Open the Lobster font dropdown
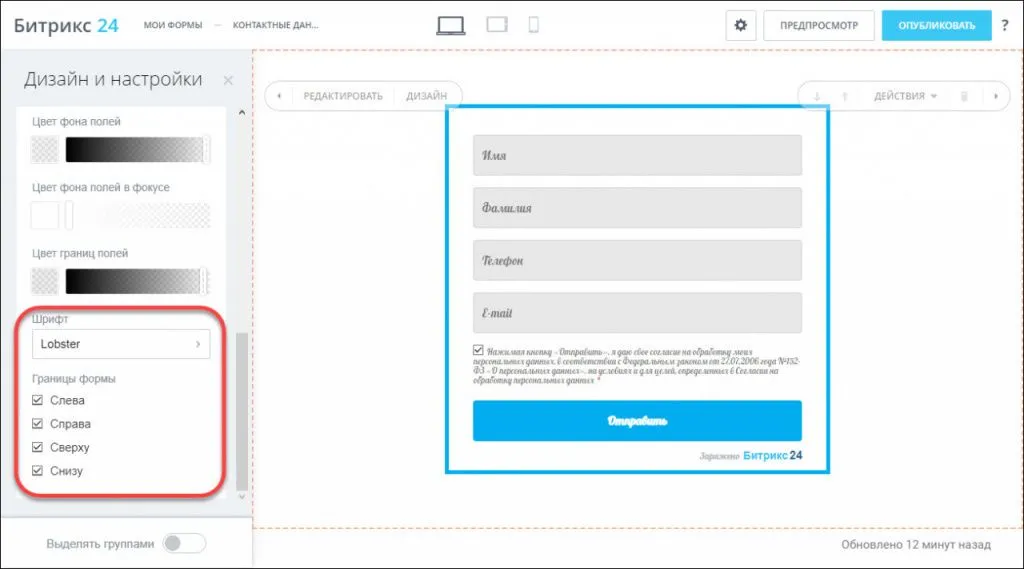1024x569 pixels. pyautogui.click(x=121, y=344)
